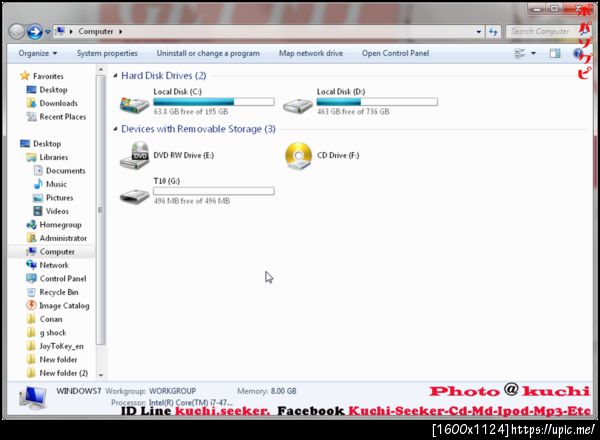The image size is (600, 440).
Task: Click the Image Catalog icon
Action: tap(31, 306)
